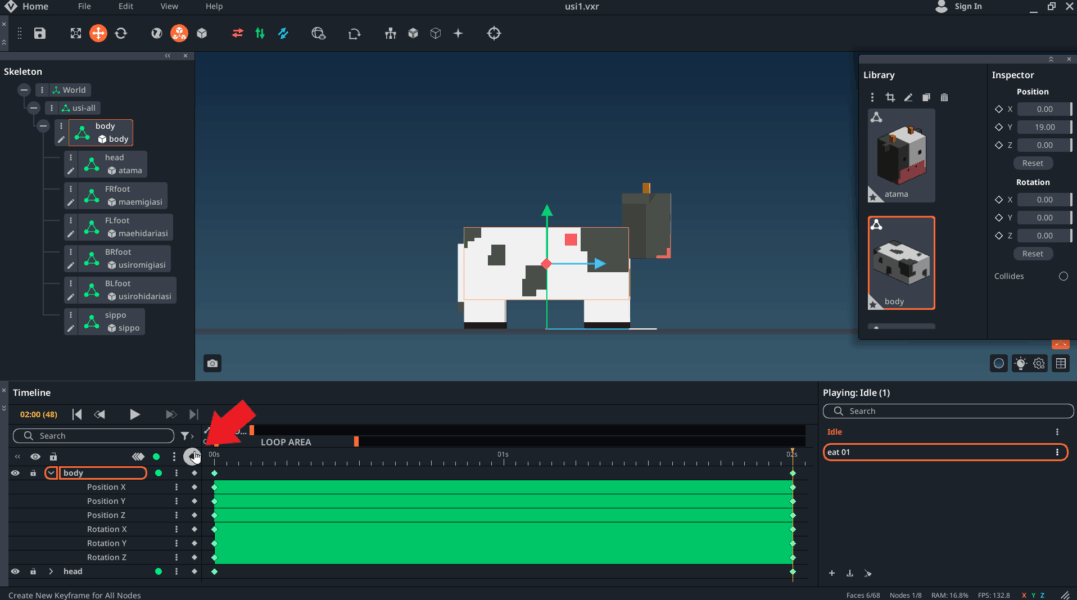Viewport: 1077px width, 600px height.
Task: Open viewport settings gear icon
Action: (x=1039, y=363)
